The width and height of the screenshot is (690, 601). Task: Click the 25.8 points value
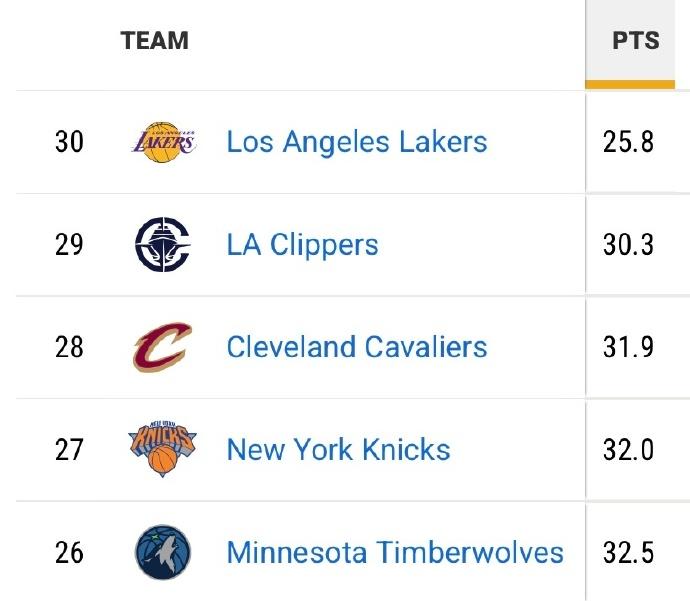(628, 142)
